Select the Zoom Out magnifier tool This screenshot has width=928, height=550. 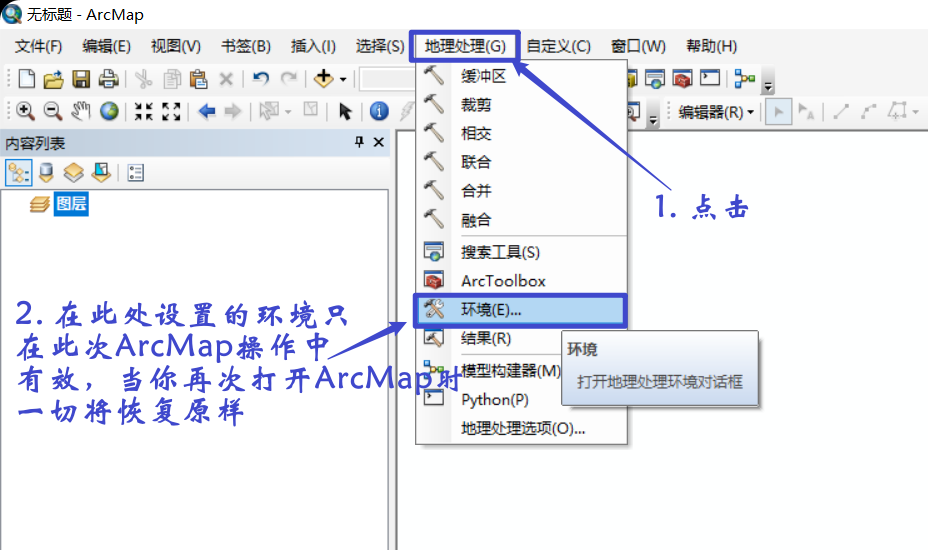(53, 111)
